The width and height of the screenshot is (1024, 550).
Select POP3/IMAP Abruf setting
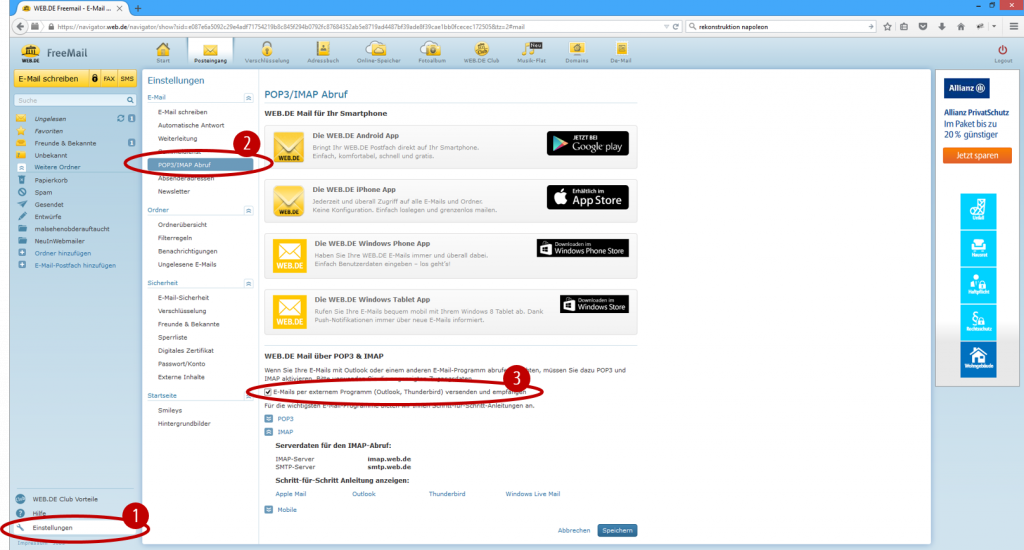click(200, 165)
